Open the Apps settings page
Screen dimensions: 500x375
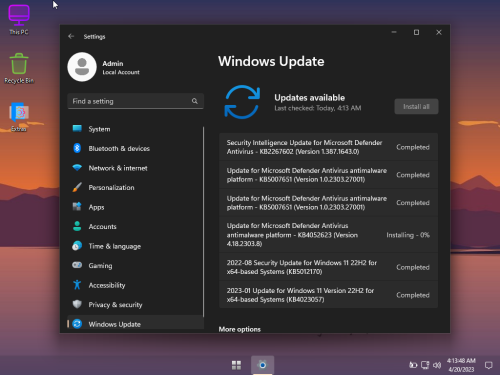coord(135,207)
